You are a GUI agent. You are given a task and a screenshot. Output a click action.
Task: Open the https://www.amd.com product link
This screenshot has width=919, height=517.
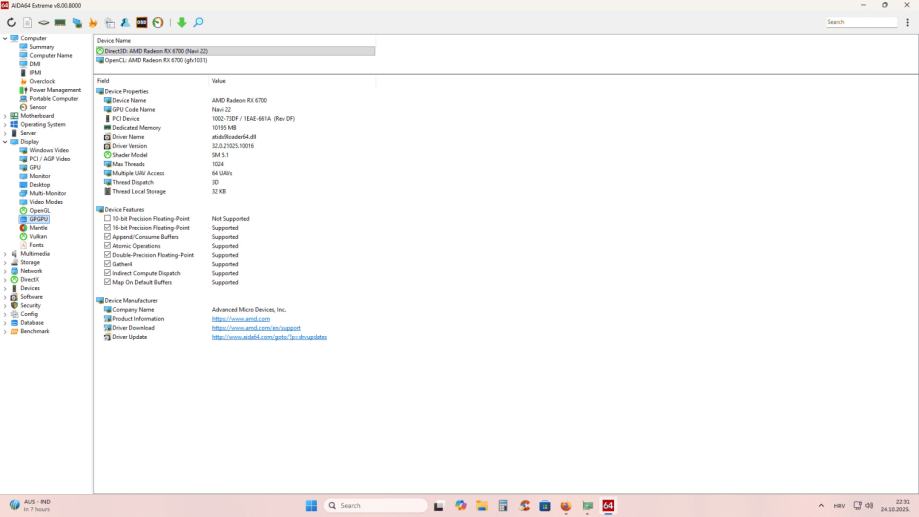coord(241,319)
